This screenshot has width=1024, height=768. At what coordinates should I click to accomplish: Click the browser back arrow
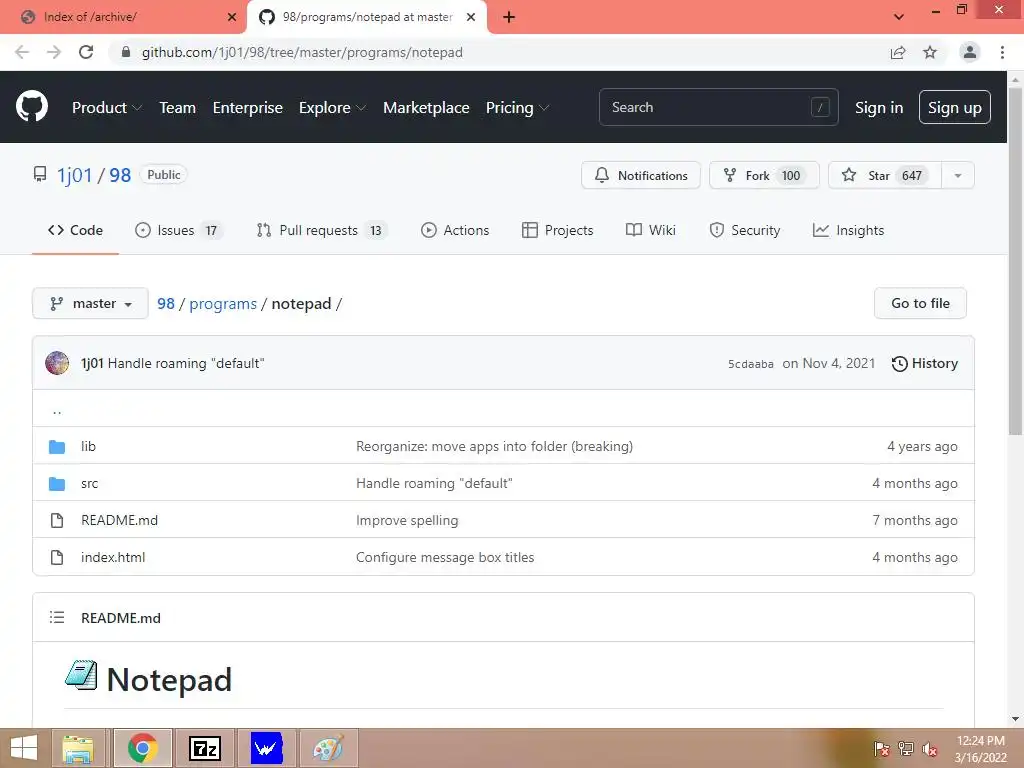(22, 52)
